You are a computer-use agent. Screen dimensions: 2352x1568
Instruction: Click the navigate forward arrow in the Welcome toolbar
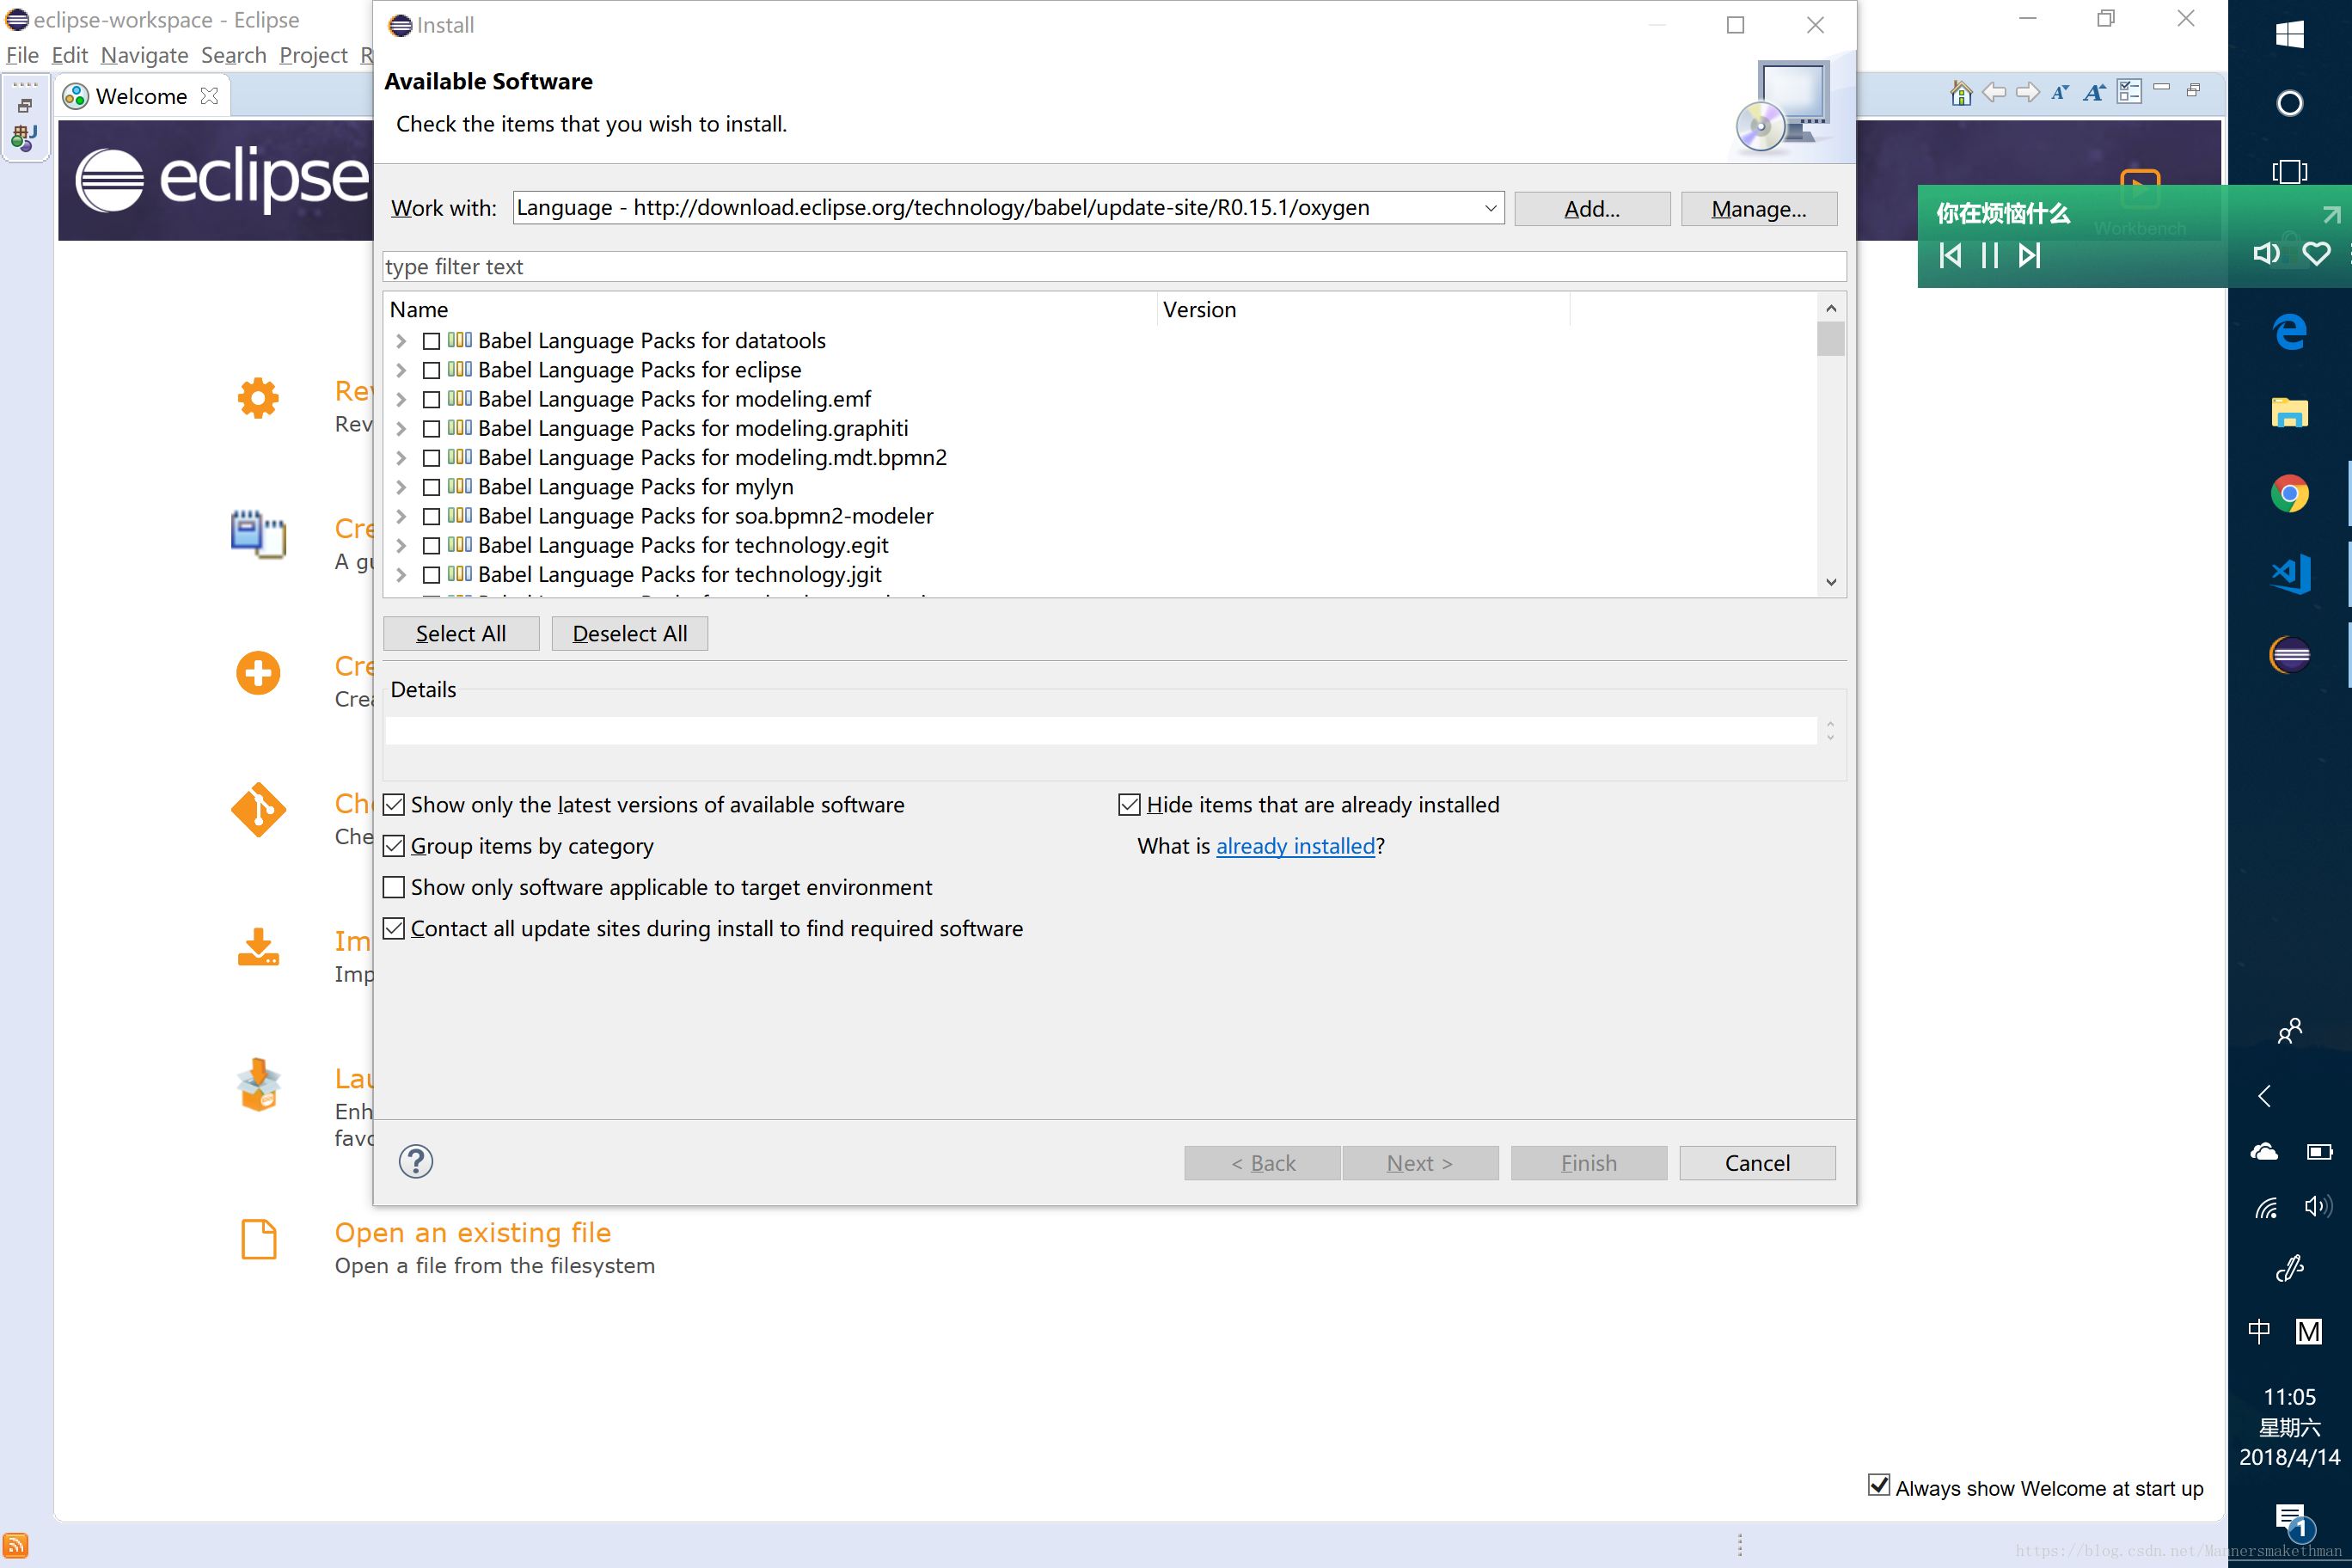(2028, 93)
